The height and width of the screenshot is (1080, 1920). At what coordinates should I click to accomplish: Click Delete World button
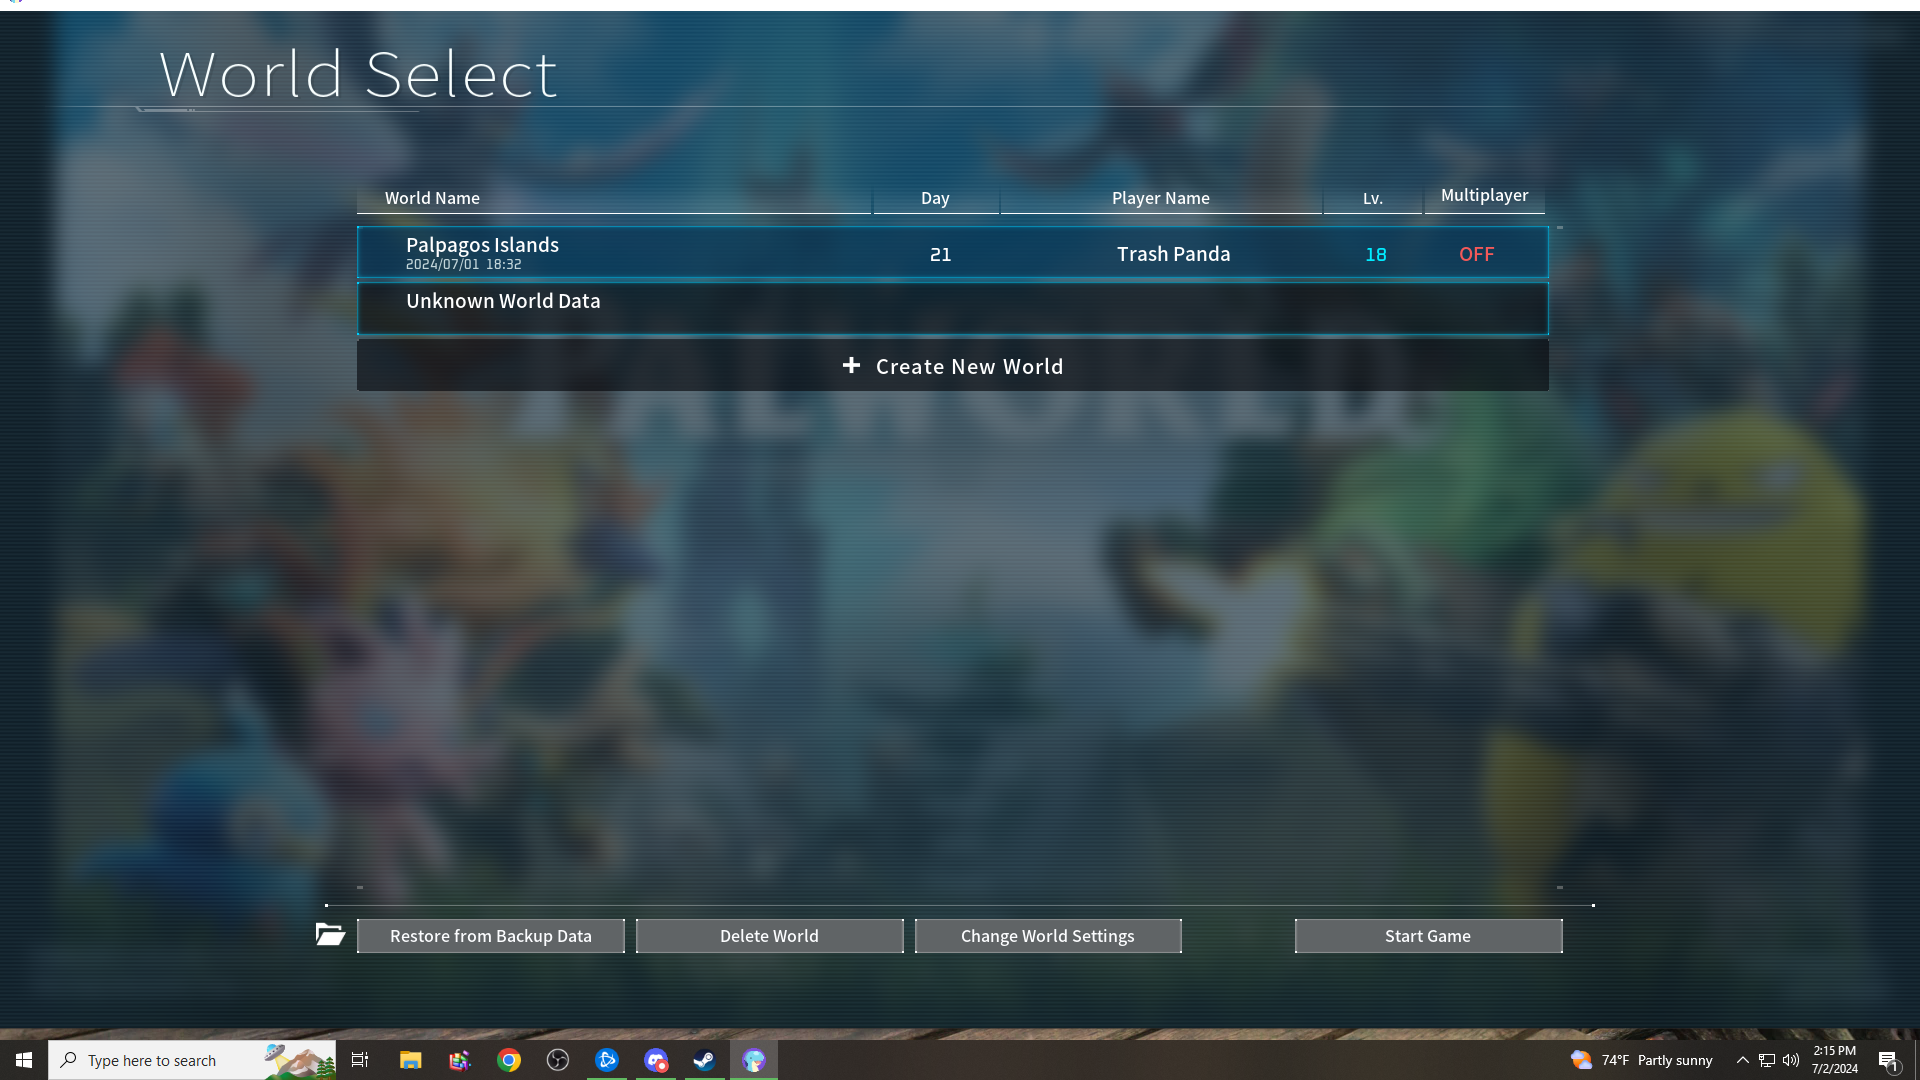click(x=769, y=936)
